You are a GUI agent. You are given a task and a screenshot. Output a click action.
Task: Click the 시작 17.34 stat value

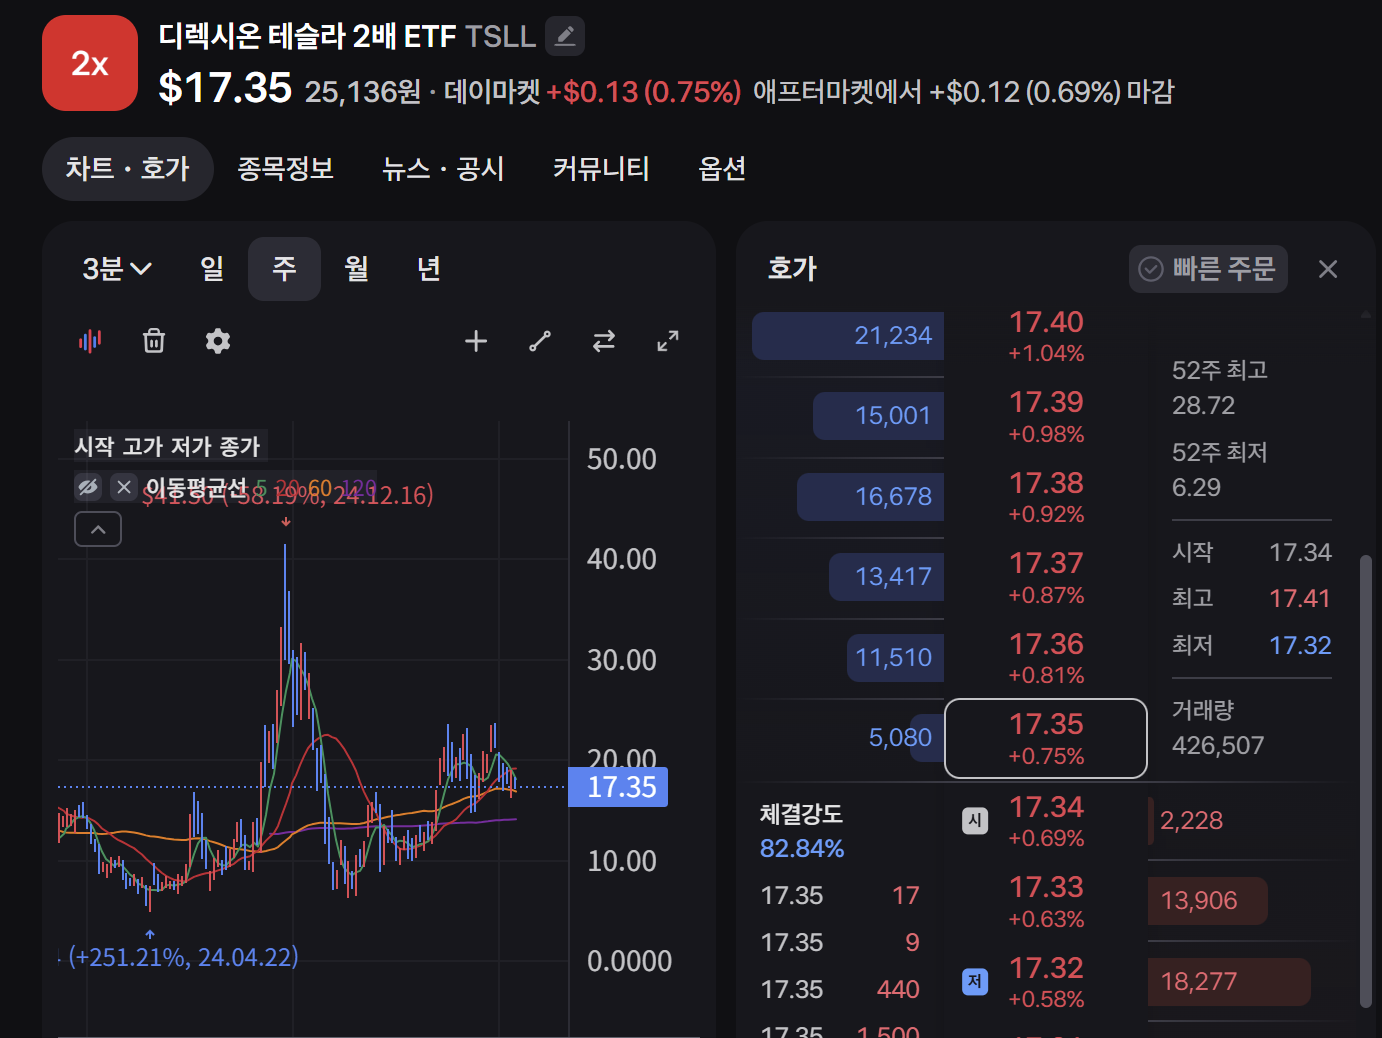pos(1299,553)
